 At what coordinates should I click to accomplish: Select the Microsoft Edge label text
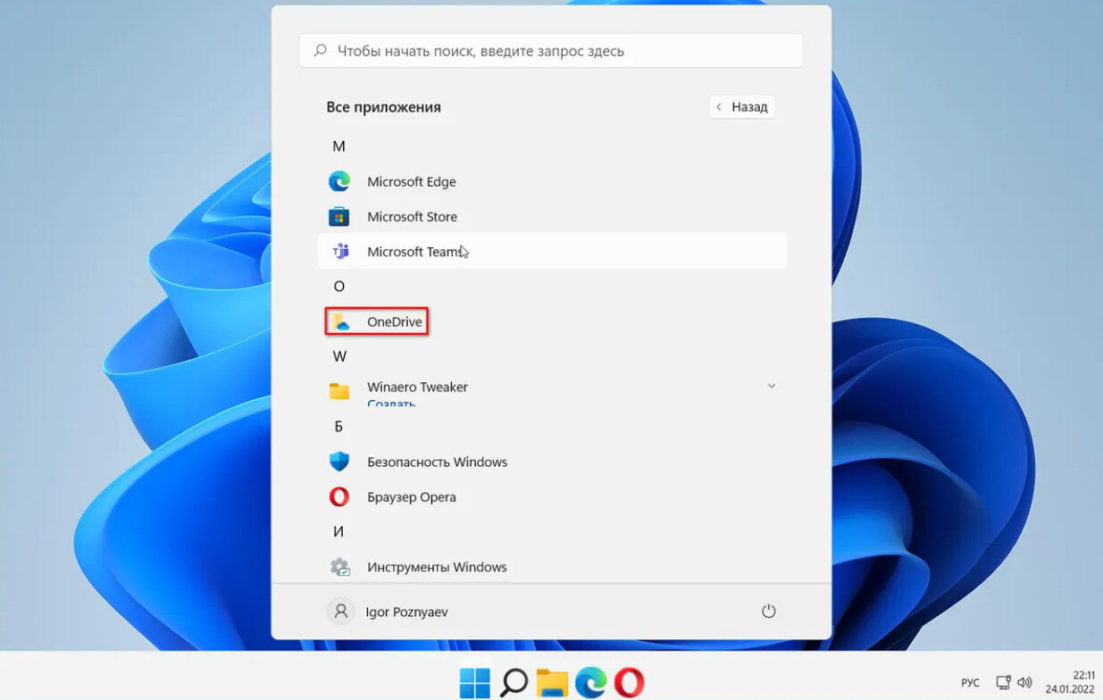point(412,182)
